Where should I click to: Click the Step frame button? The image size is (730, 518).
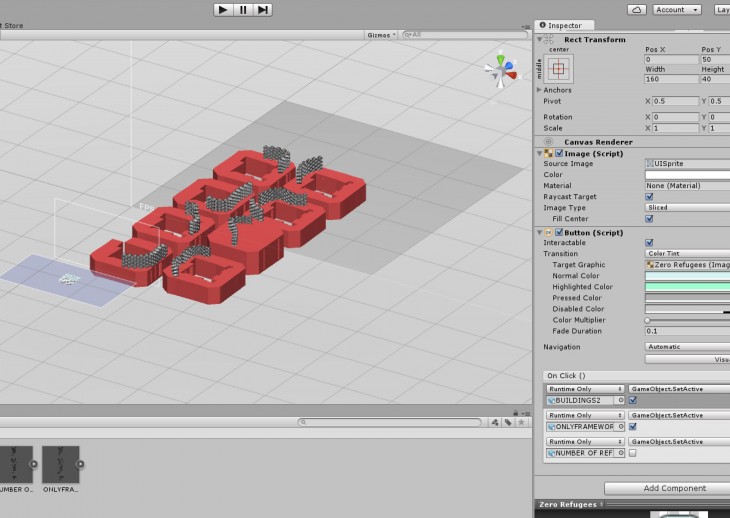pos(263,9)
